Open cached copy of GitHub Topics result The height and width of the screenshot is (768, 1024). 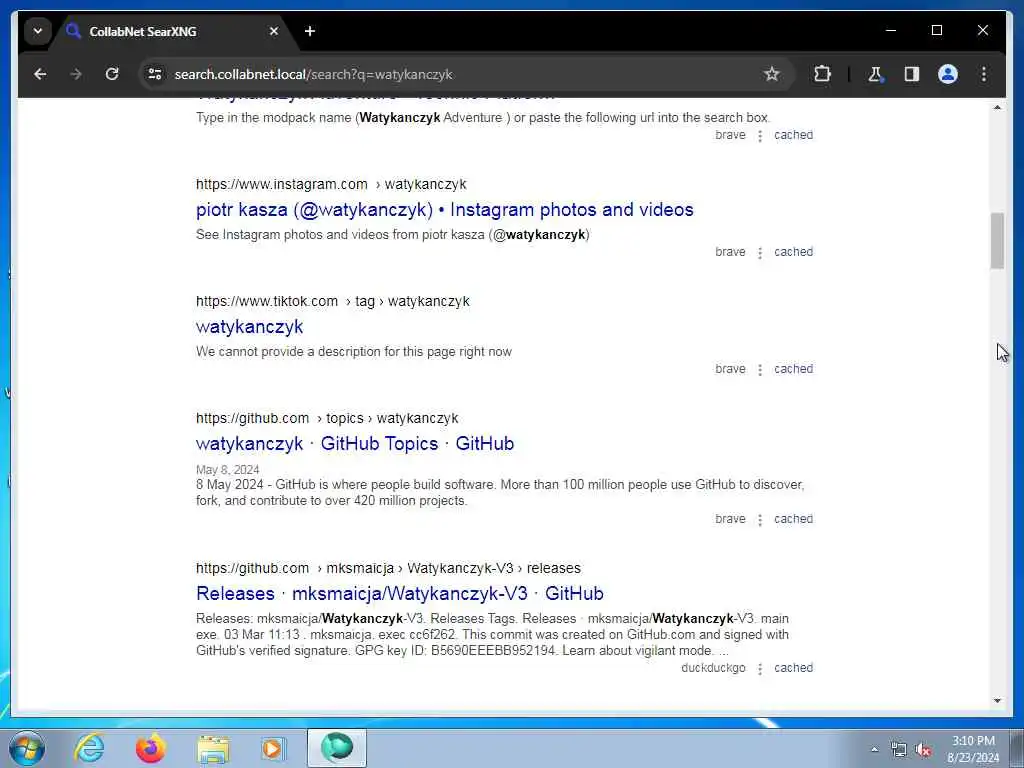pos(793,519)
